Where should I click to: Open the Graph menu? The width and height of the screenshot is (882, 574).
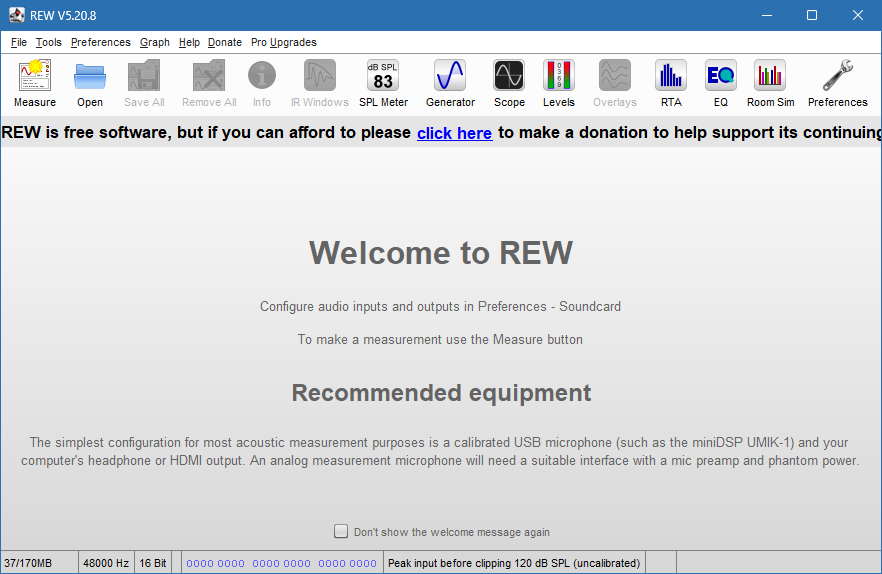[x=155, y=42]
